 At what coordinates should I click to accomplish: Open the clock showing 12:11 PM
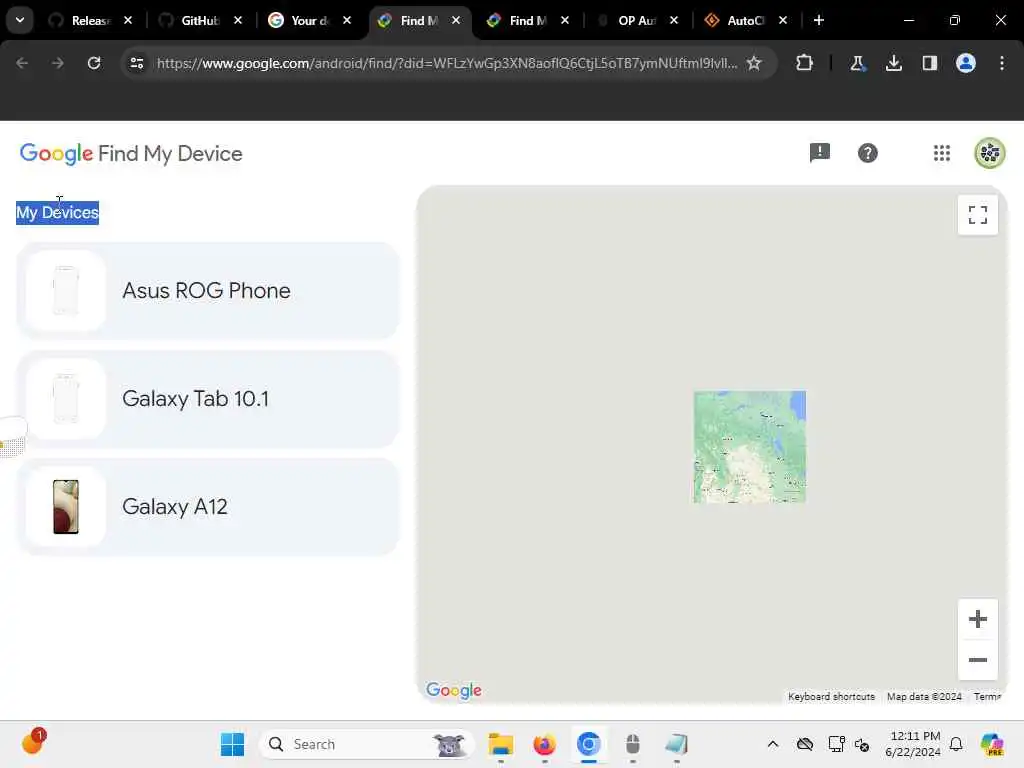tap(914, 744)
